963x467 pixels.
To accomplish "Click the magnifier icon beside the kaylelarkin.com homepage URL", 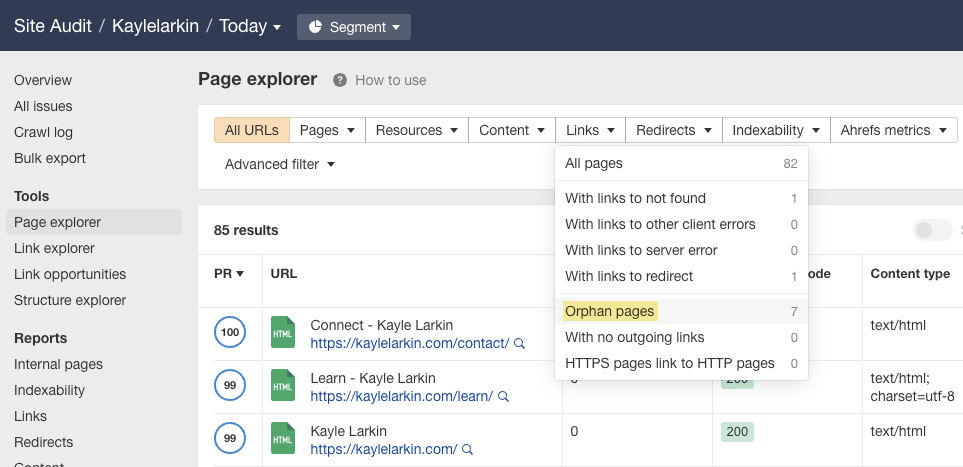I will pos(467,449).
